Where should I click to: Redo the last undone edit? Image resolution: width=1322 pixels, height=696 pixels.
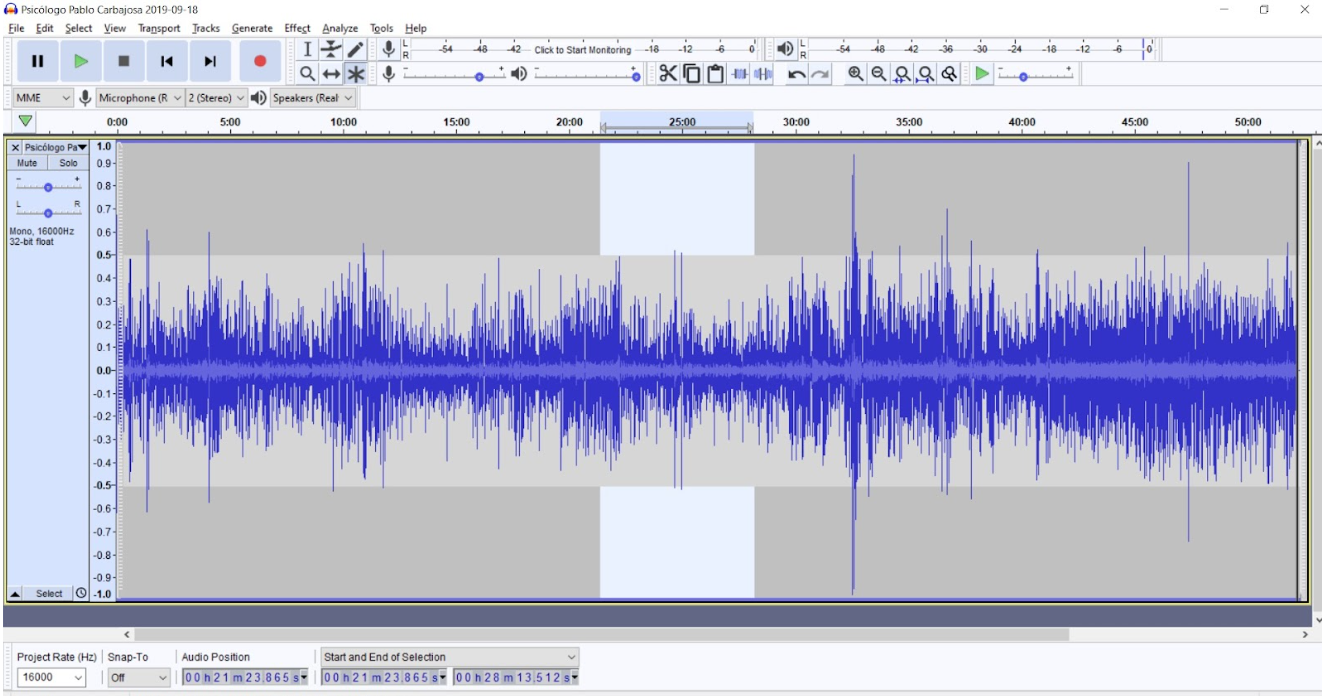click(x=820, y=73)
